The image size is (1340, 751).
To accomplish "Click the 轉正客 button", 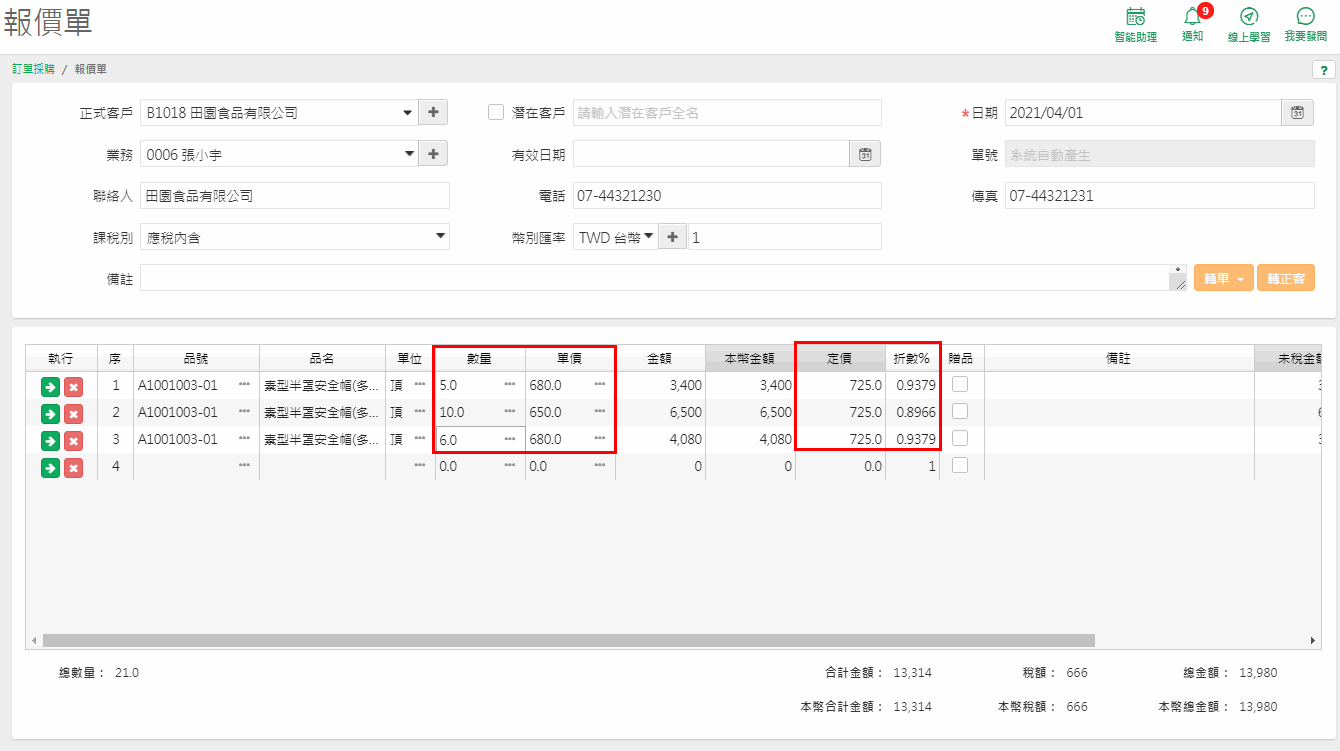I will (x=1286, y=279).
